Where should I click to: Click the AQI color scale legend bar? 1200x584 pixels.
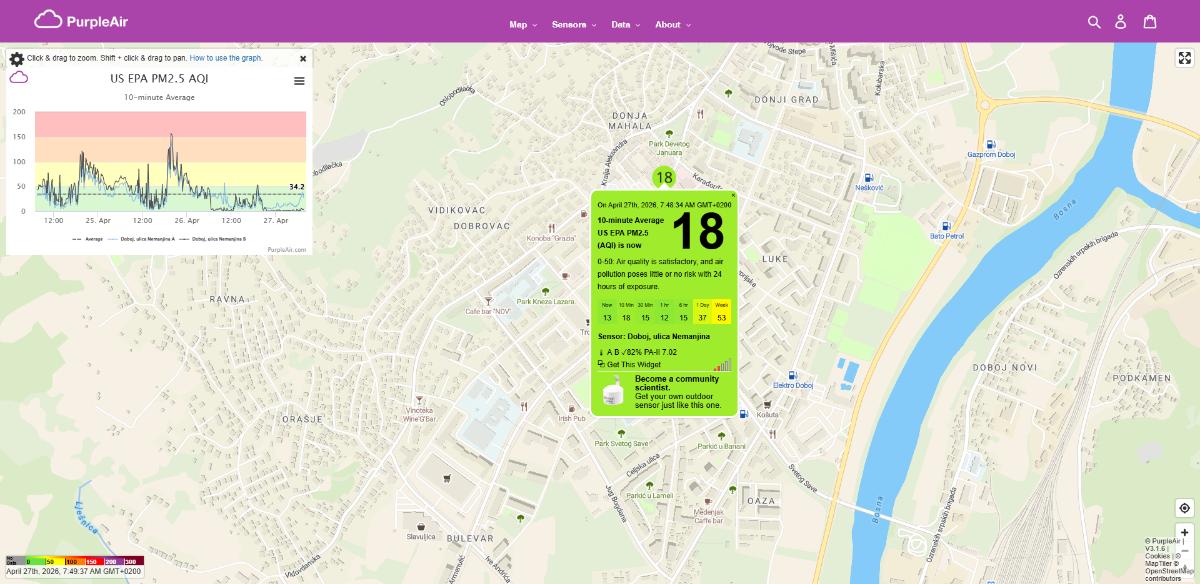point(75,561)
